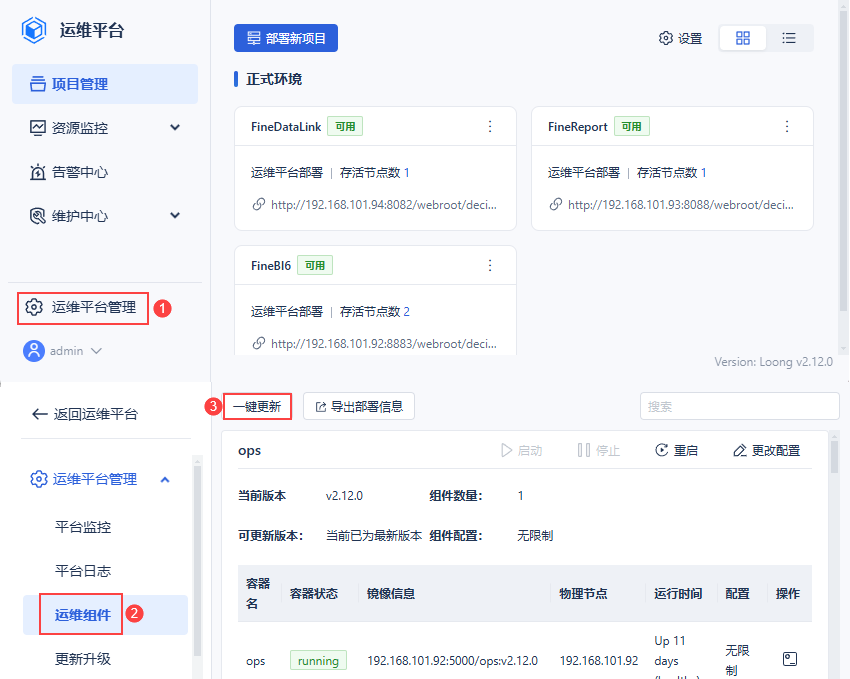
Task: Click the image info 192.168.101.92:5000/ops:v2.12.0
Action: coord(452,661)
